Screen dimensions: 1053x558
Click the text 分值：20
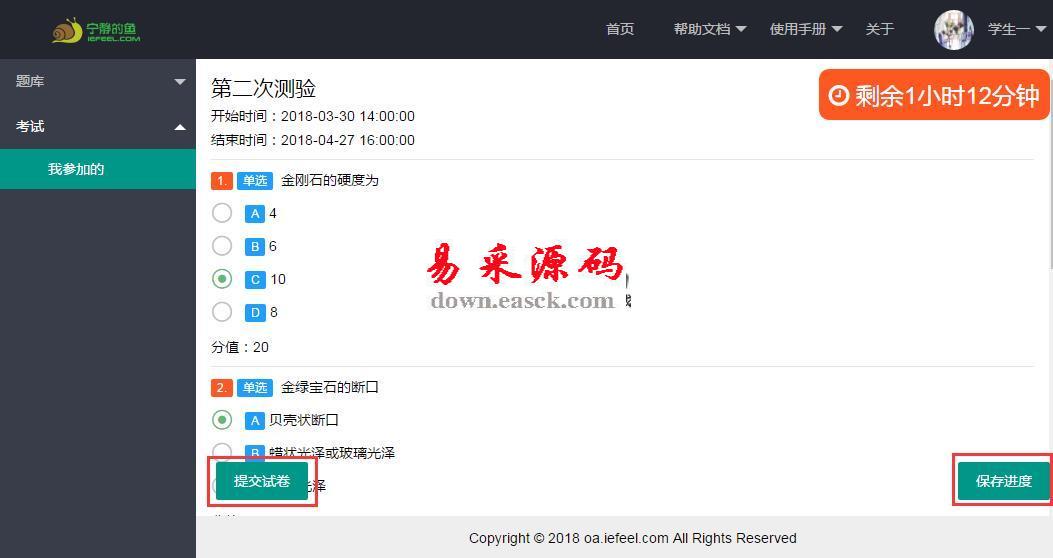(x=240, y=347)
